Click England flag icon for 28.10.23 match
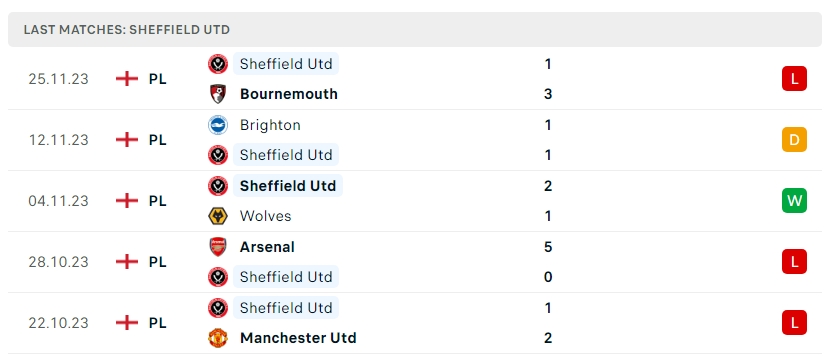824x360 pixels. click(127, 262)
